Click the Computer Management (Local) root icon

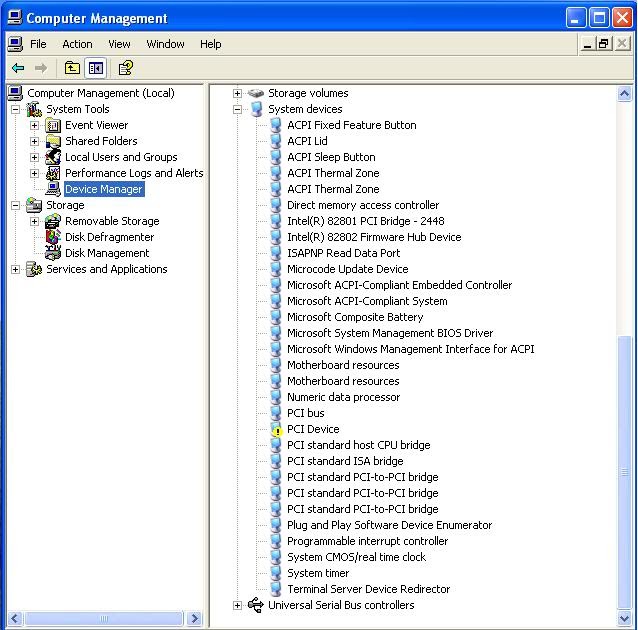click(15, 93)
